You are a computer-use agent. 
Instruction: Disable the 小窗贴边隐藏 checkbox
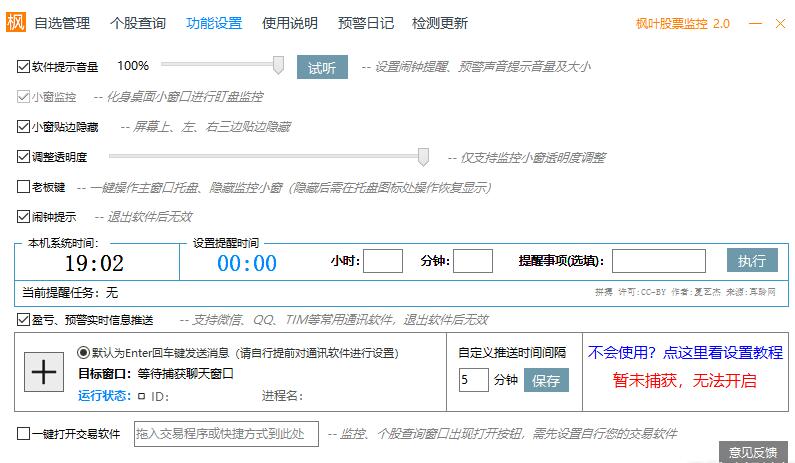coord(23,127)
